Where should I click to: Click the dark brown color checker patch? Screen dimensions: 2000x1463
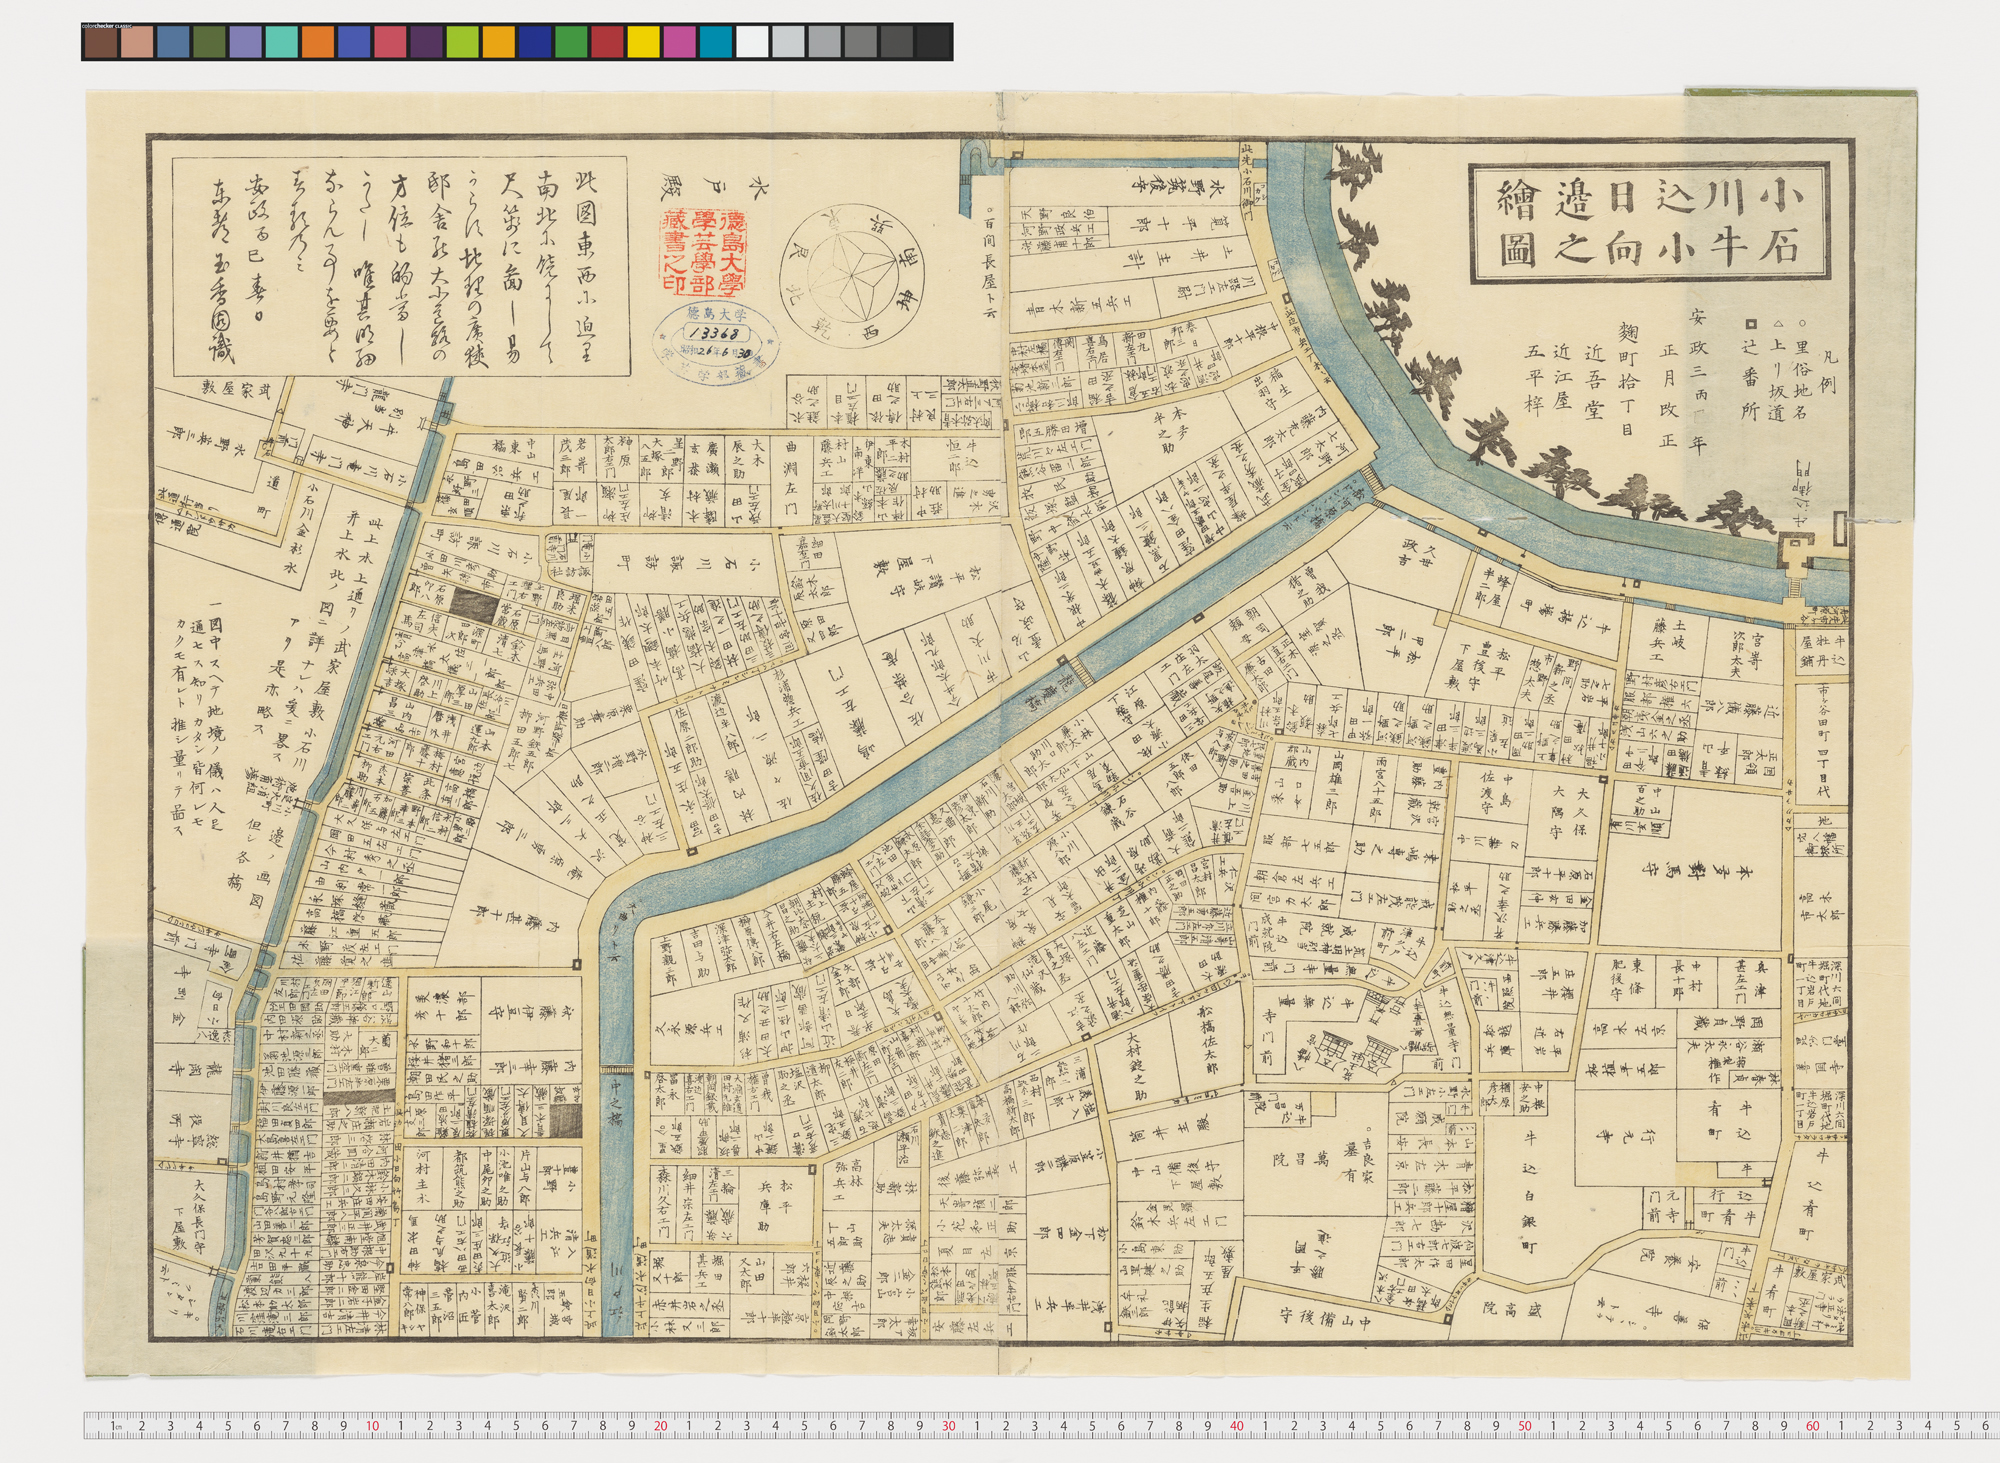pyautogui.click(x=101, y=42)
